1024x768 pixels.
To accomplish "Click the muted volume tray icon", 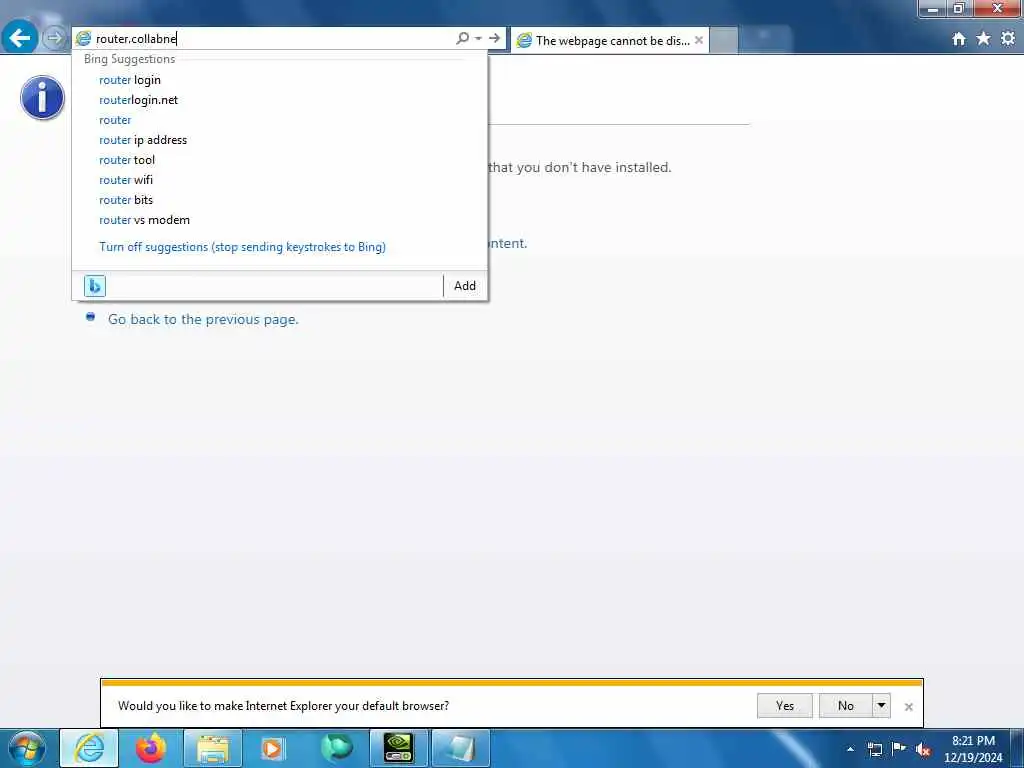I will [923, 749].
